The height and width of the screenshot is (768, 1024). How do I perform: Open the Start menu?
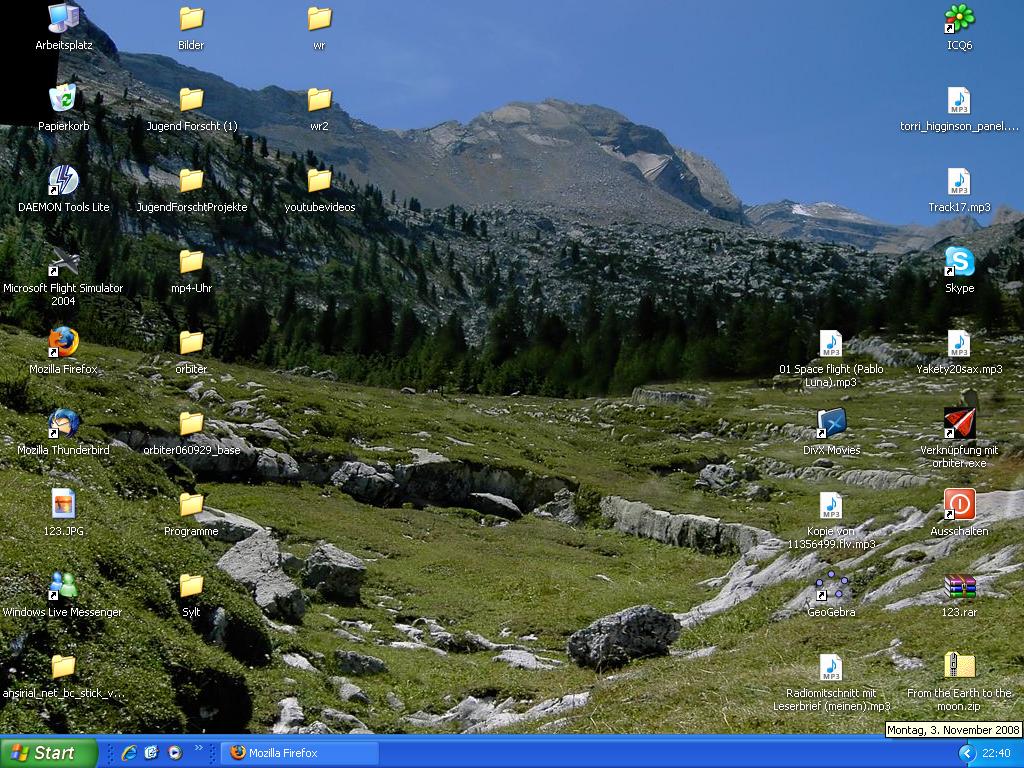[48, 753]
